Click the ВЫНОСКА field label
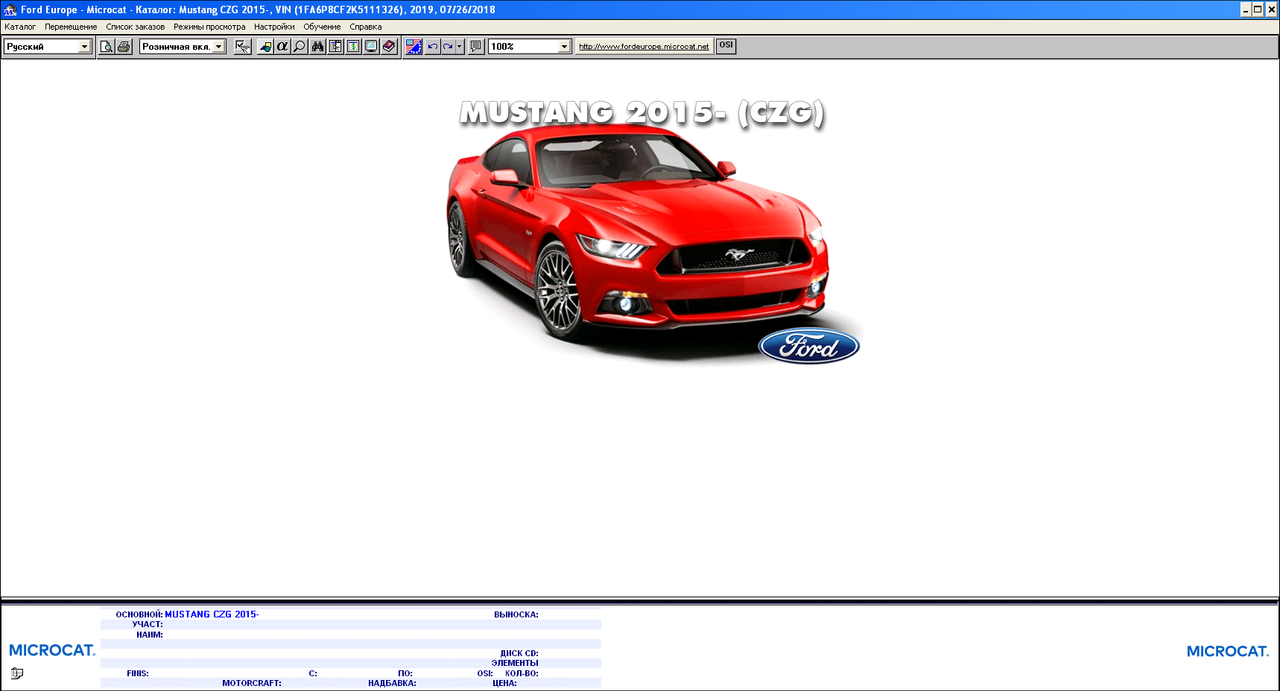Screen dimensions: 1280x691 point(516,614)
